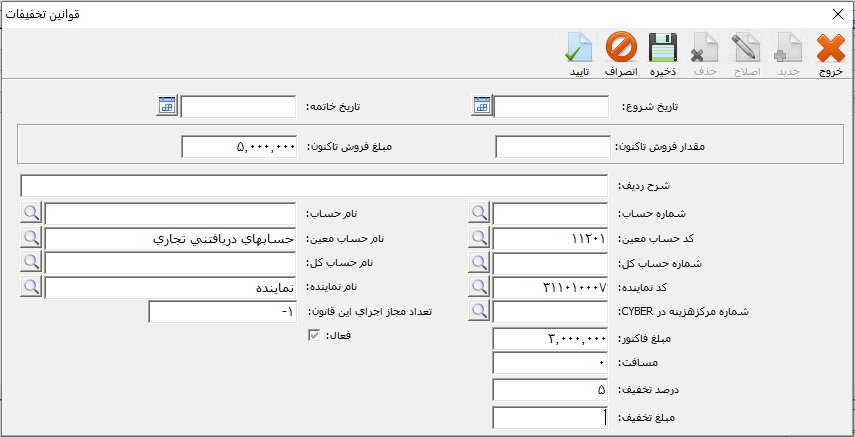Click search icon for کد نماینده
The width and height of the screenshot is (855, 437).
(x=480, y=287)
